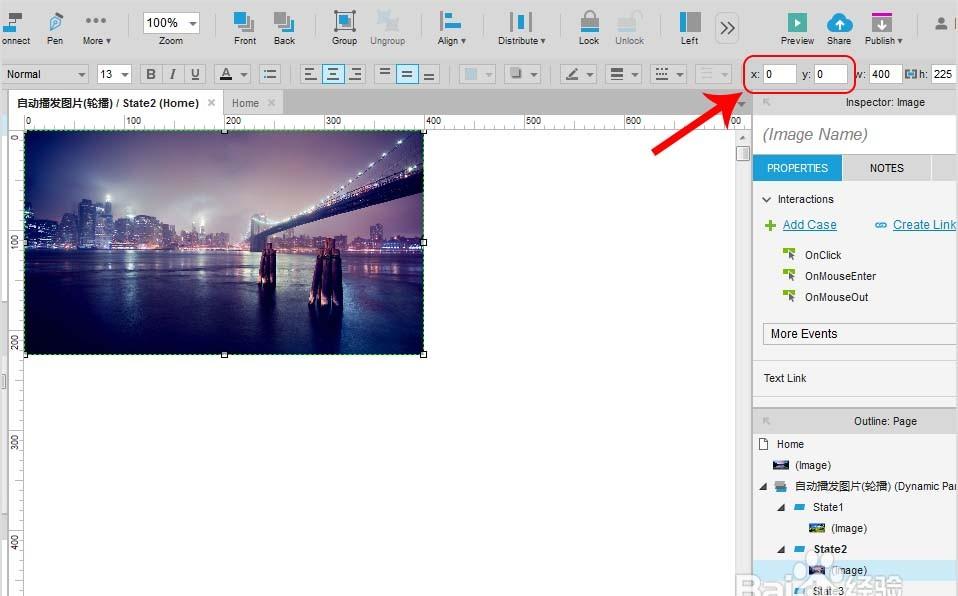Switch to the NOTES tab
Image resolution: width=958 pixels, height=596 pixels.
(x=886, y=168)
